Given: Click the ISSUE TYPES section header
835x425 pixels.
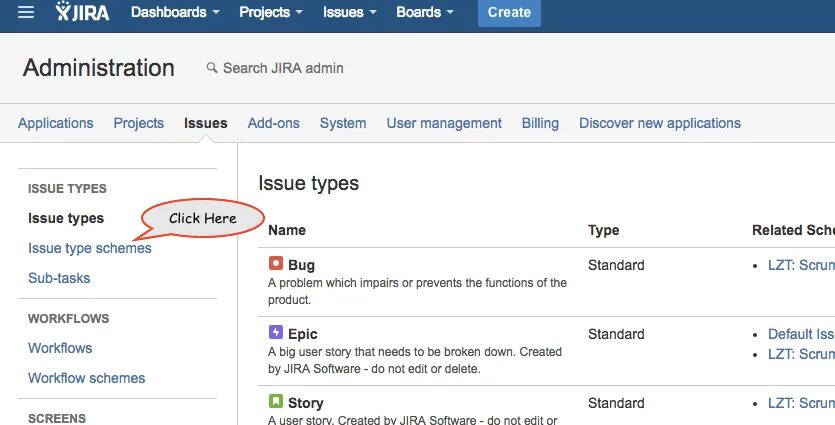Looking at the screenshot, I should pos(67,189).
